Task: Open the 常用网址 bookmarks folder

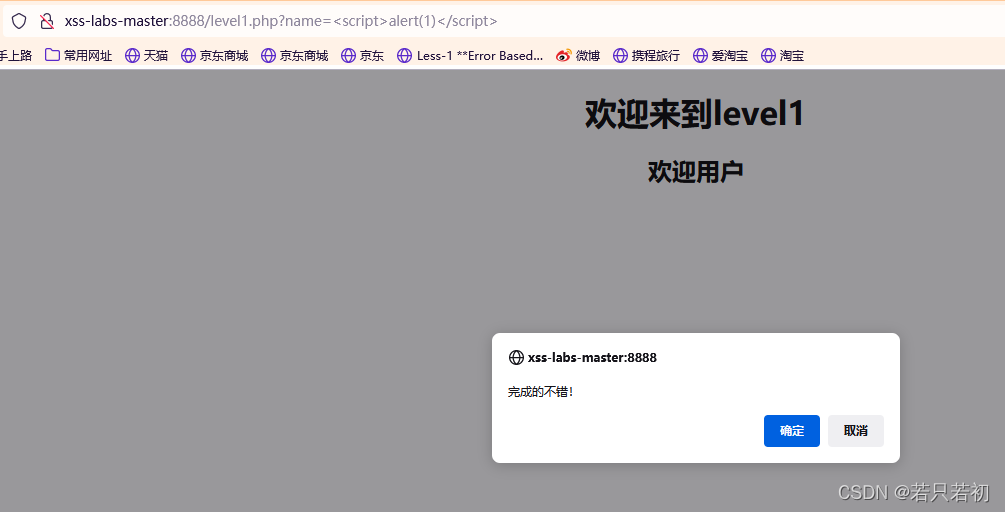Action: pos(78,56)
